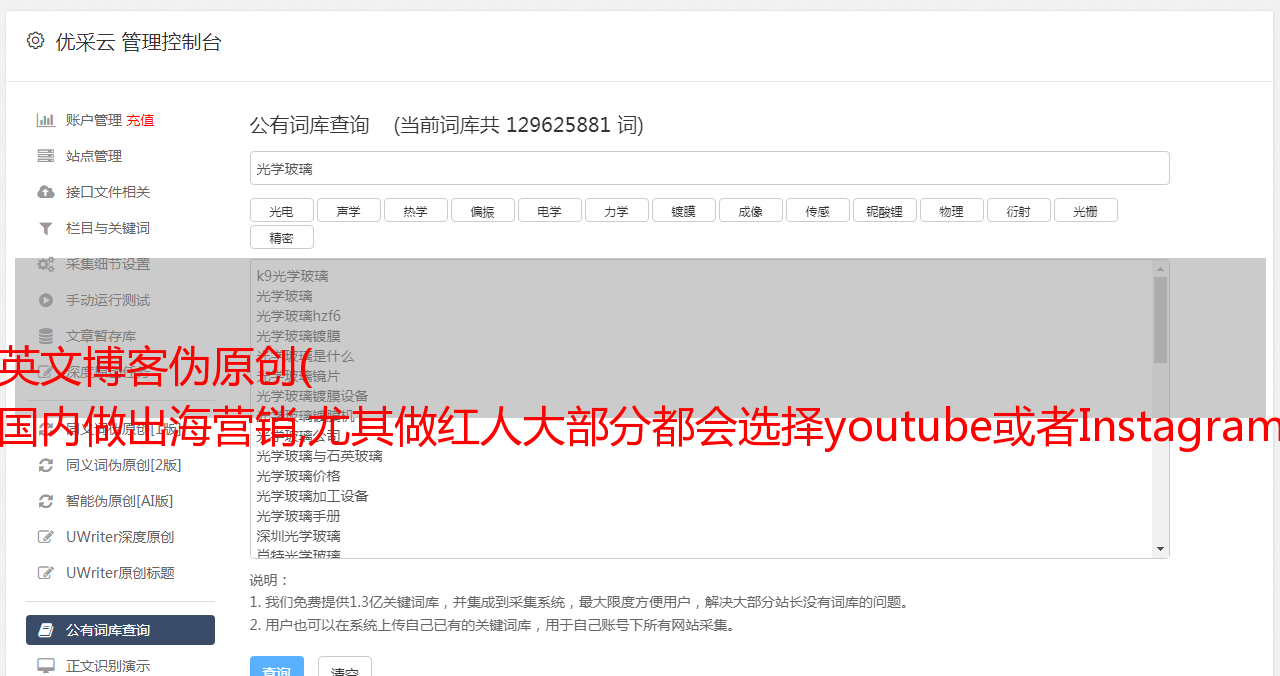This screenshot has height=676, width=1280.
Task: Open UWriter原创标题 in the sidebar
Action: click(x=120, y=573)
